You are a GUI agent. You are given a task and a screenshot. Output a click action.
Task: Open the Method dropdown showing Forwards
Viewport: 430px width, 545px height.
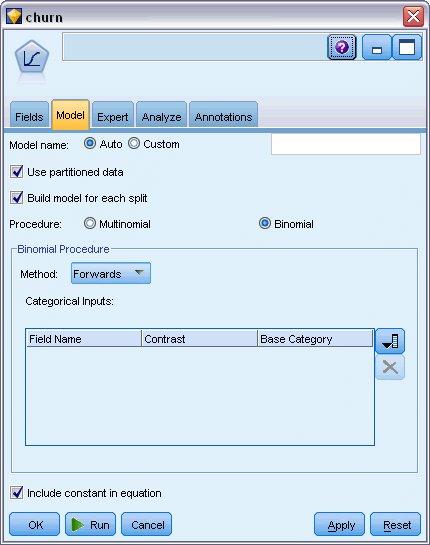tap(111, 274)
